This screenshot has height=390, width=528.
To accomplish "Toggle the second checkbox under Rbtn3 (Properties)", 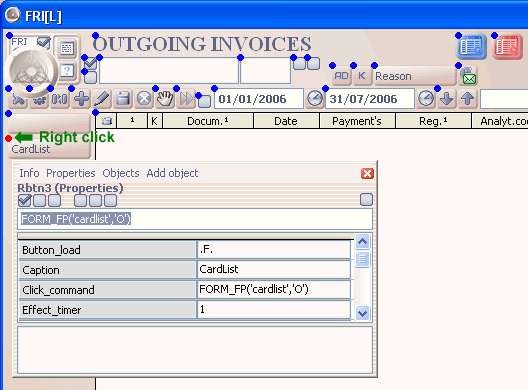I will 39,200.
